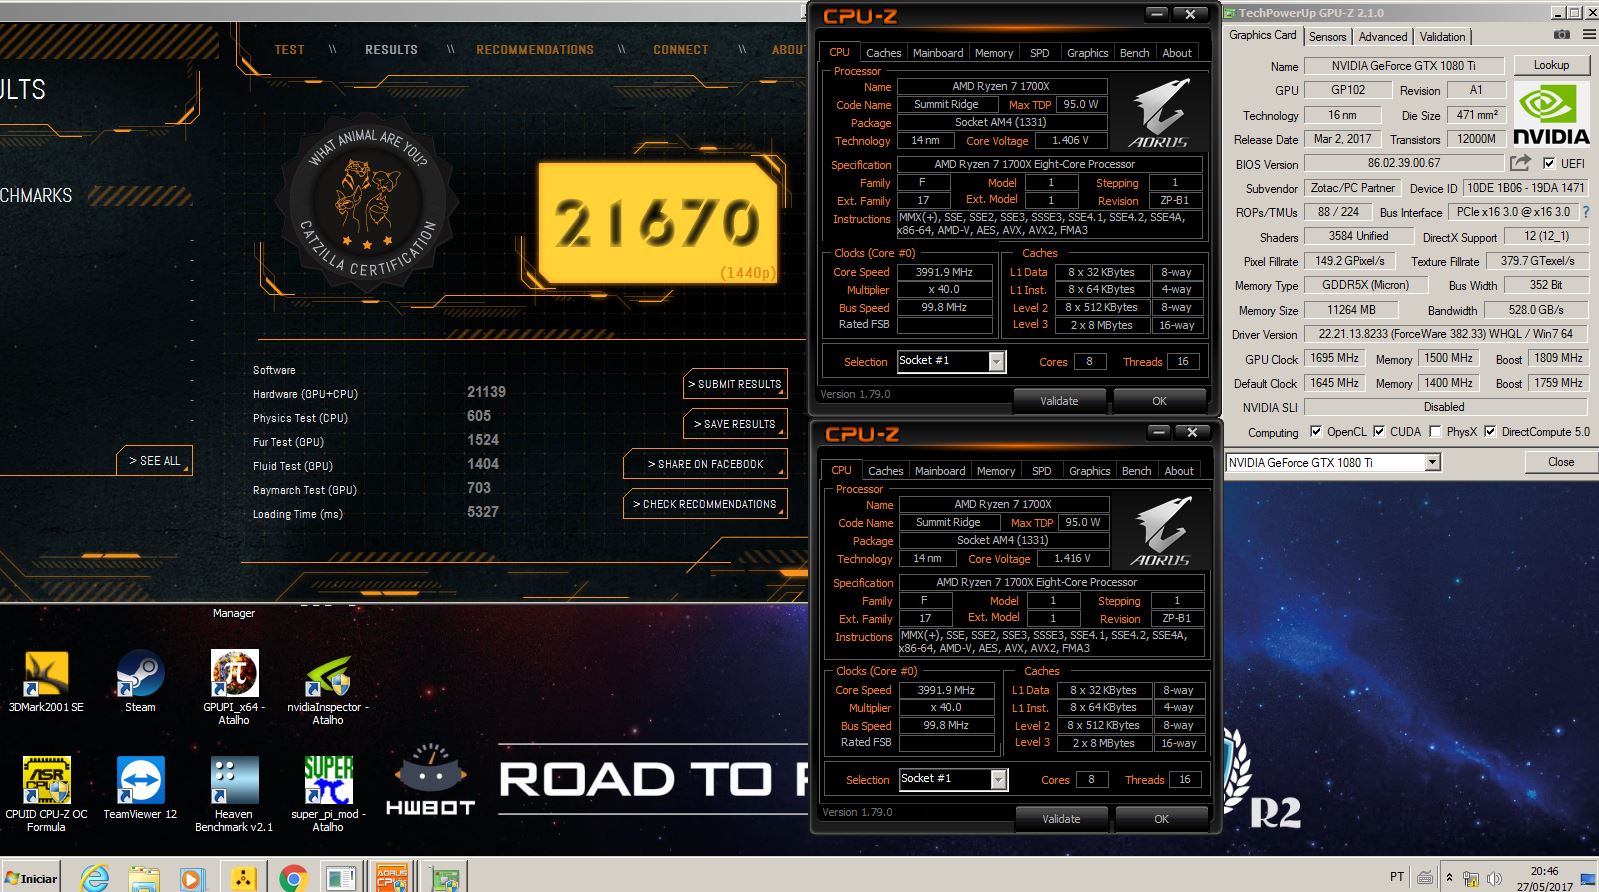Toggle the CUDA checkbox
Image resolution: width=1599 pixels, height=892 pixels.
point(1379,432)
